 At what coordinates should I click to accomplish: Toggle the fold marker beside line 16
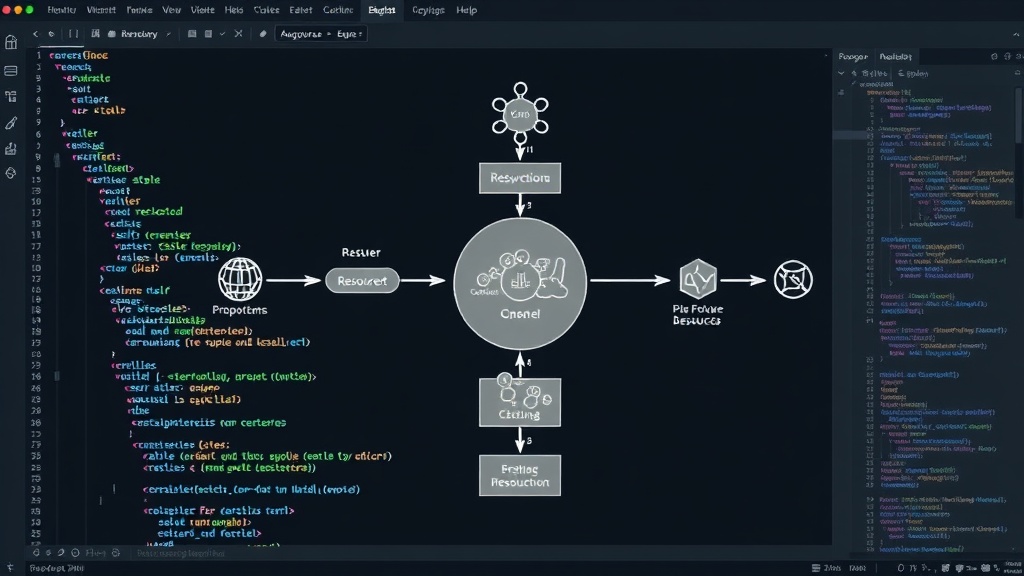pos(57,376)
